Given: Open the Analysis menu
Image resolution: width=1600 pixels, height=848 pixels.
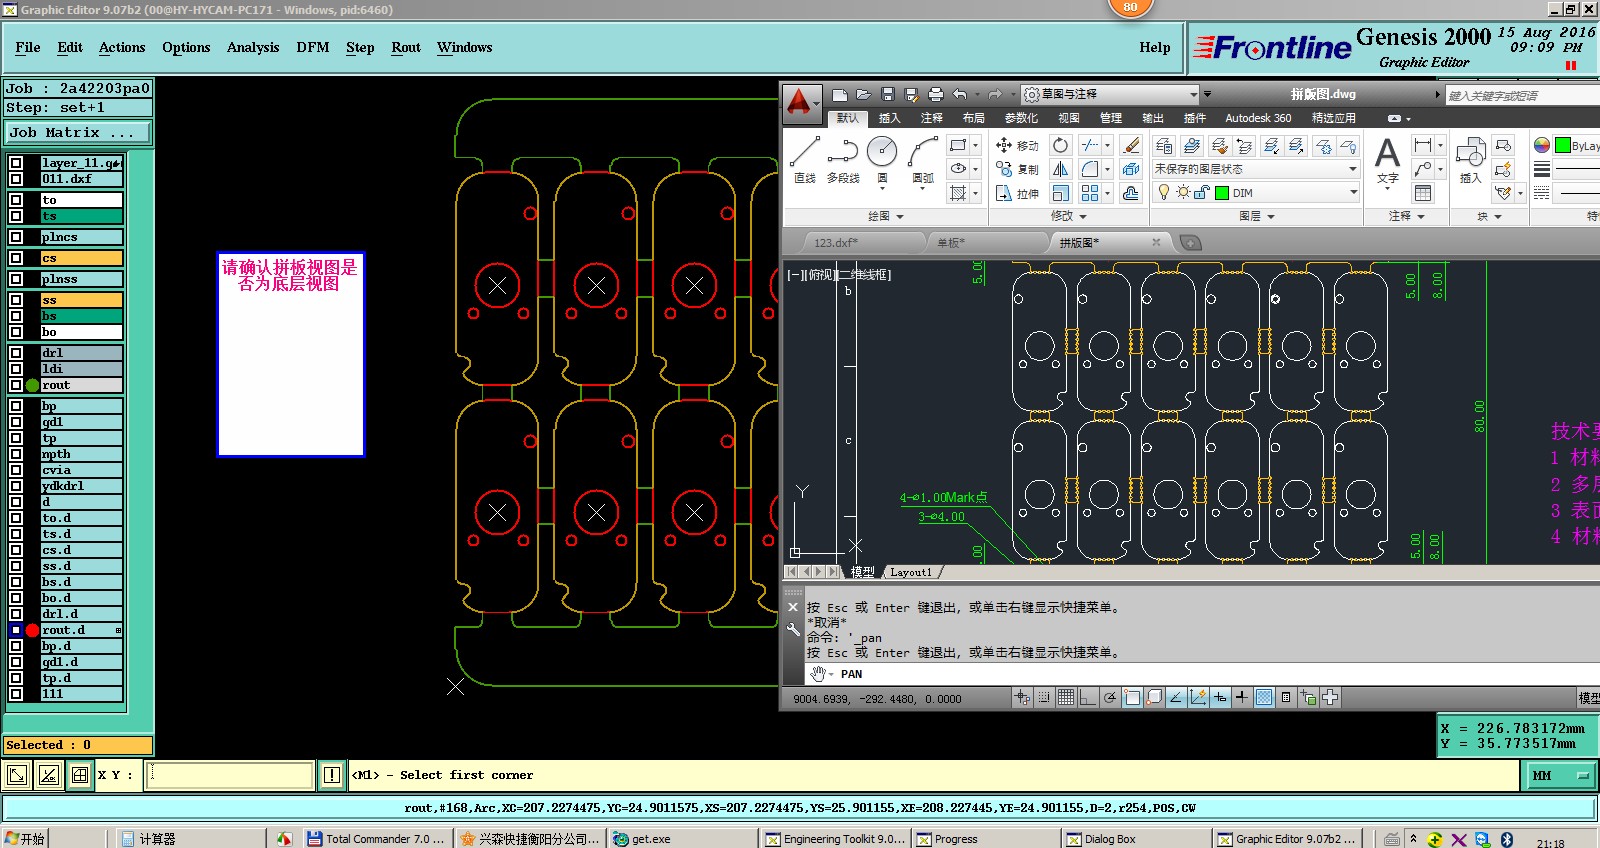Looking at the screenshot, I should [252, 47].
